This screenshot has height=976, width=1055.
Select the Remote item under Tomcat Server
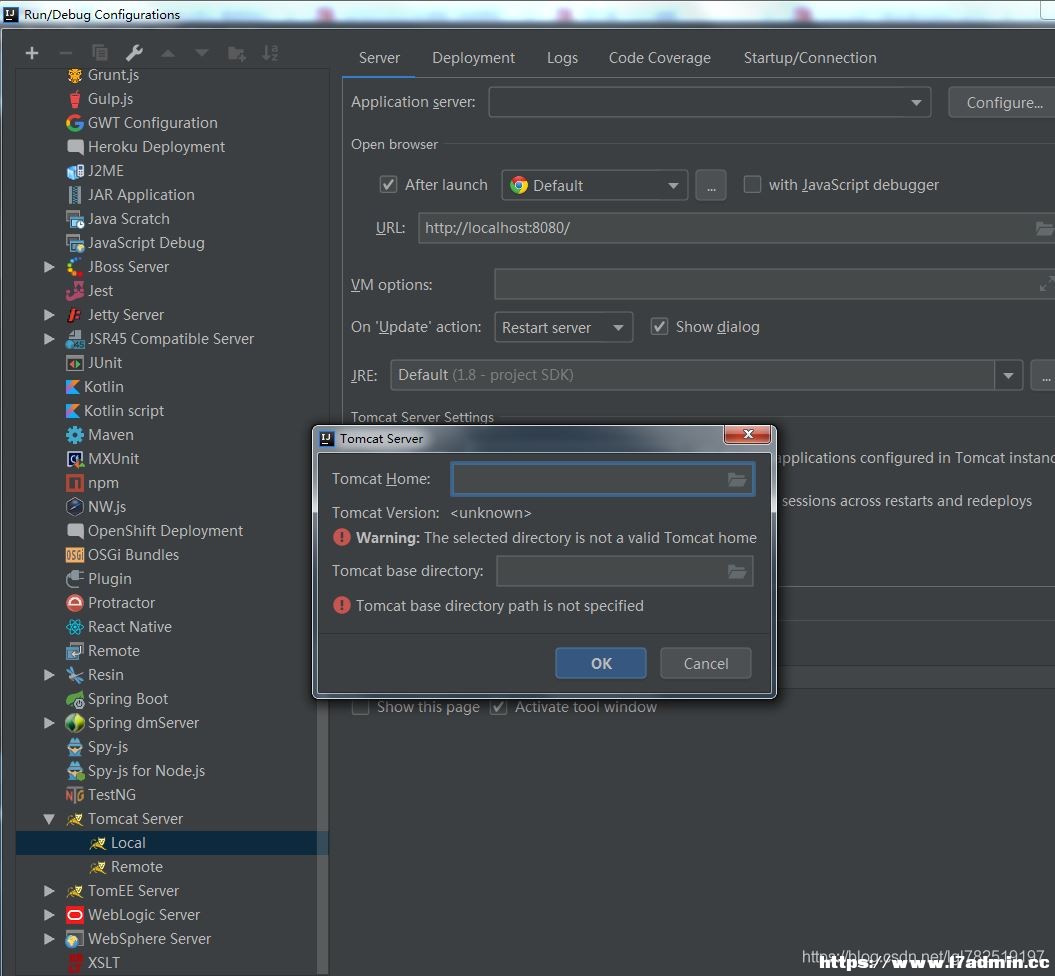click(x=137, y=867)
